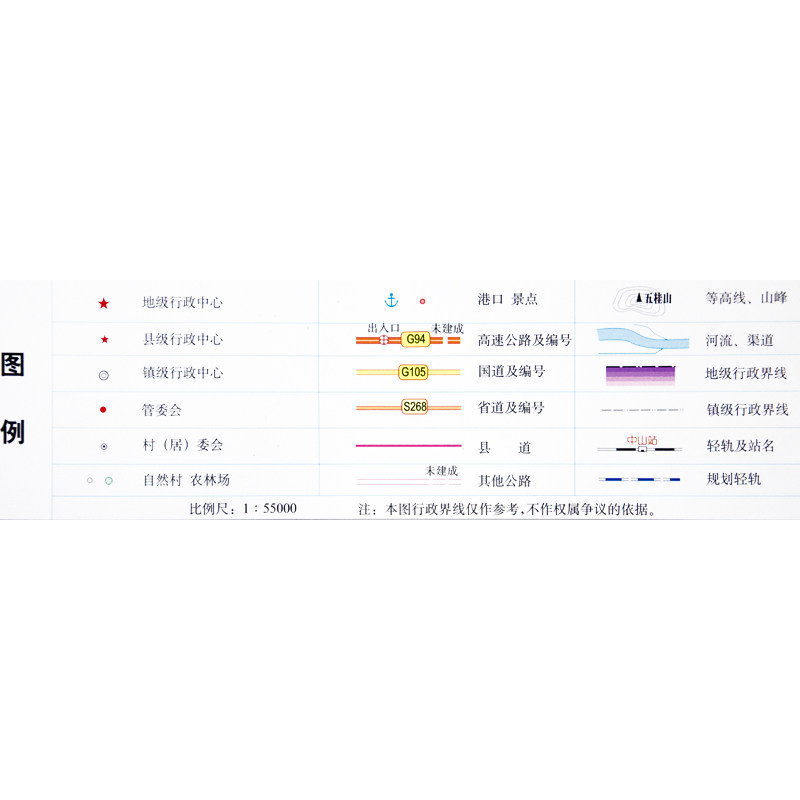Click the 比例尺 1:55000 scale text
The image size is (800, 800).
point(243,509)
